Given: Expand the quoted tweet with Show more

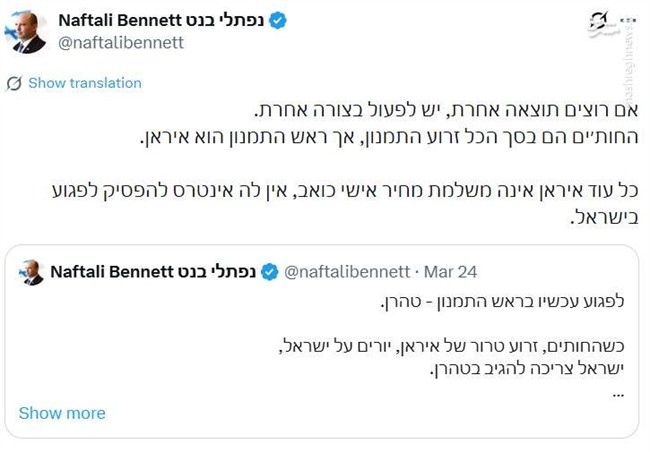Looking at the screenshot, I should pos(62,413).
